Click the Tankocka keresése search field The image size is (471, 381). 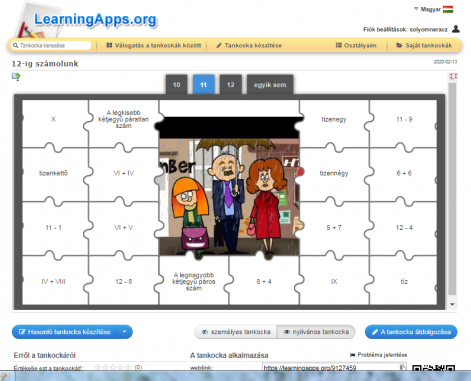(x=51, y=45)
